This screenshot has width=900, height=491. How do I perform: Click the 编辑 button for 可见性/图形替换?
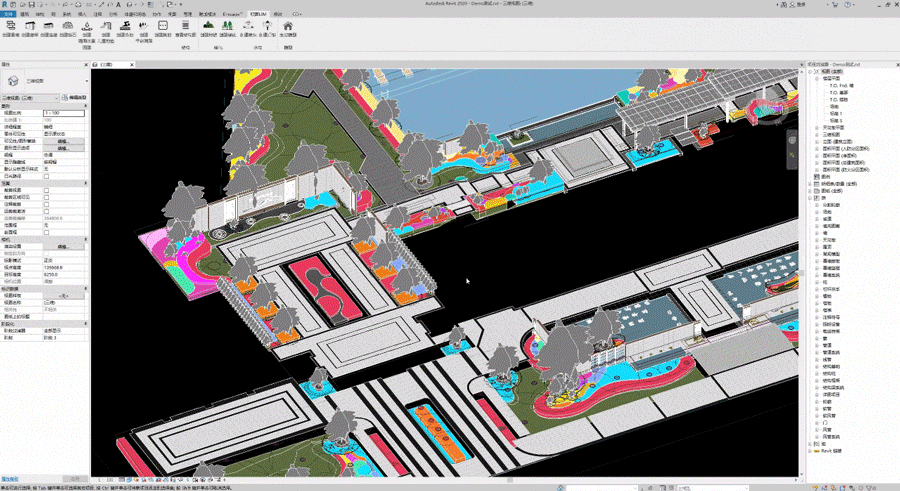(x=62, y=142)
